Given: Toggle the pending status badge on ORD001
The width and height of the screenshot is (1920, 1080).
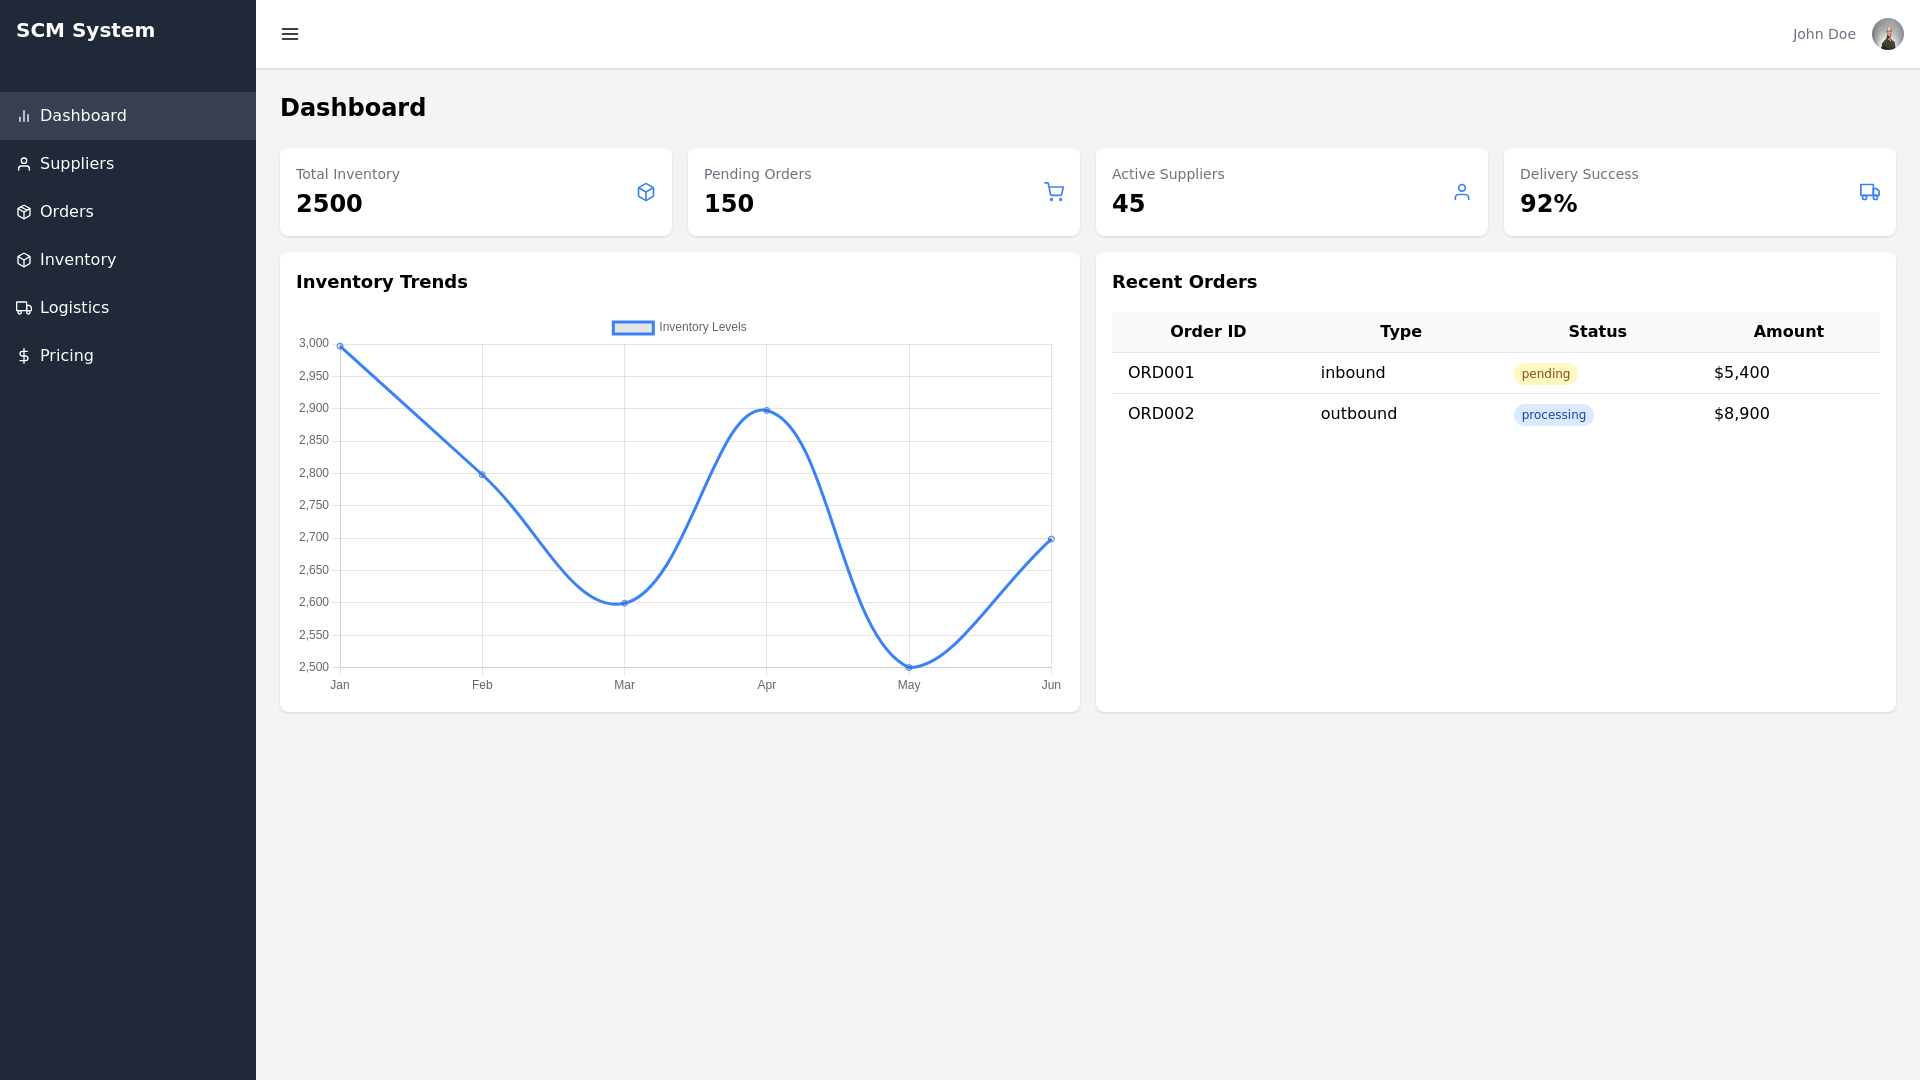Looking at the screenshot, I should click(x=1545, y=373).
